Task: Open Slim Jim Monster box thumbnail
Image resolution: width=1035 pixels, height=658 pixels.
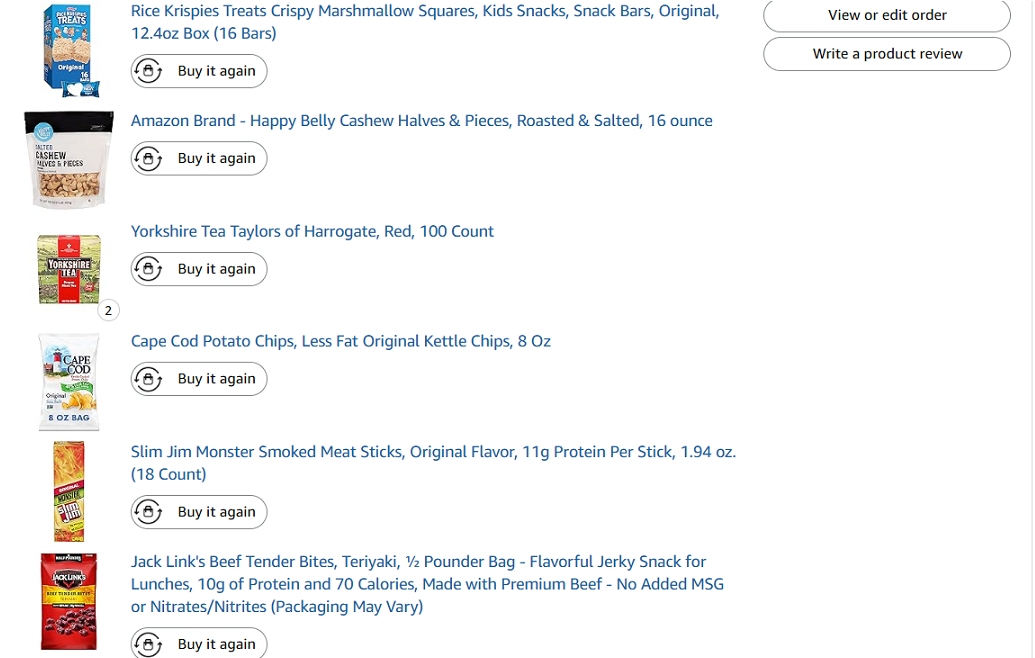Action: [x=69, y=492]
